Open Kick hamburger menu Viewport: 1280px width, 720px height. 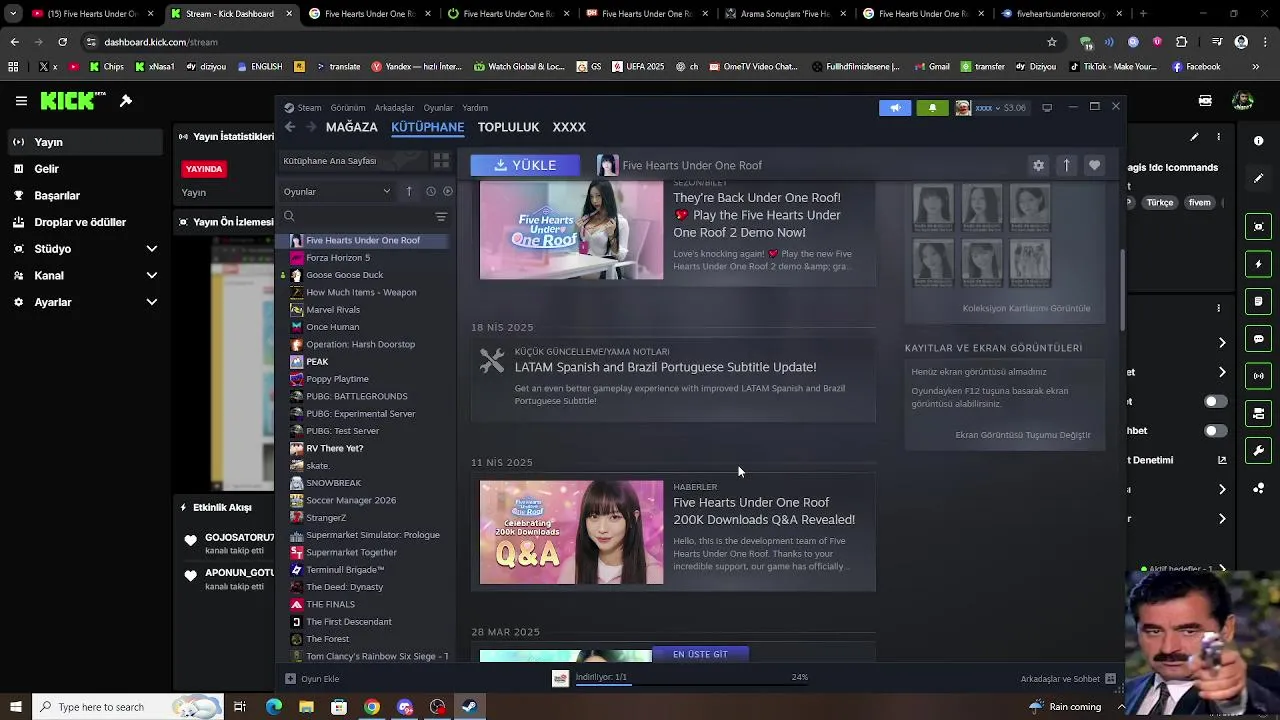tap(21, 101)
